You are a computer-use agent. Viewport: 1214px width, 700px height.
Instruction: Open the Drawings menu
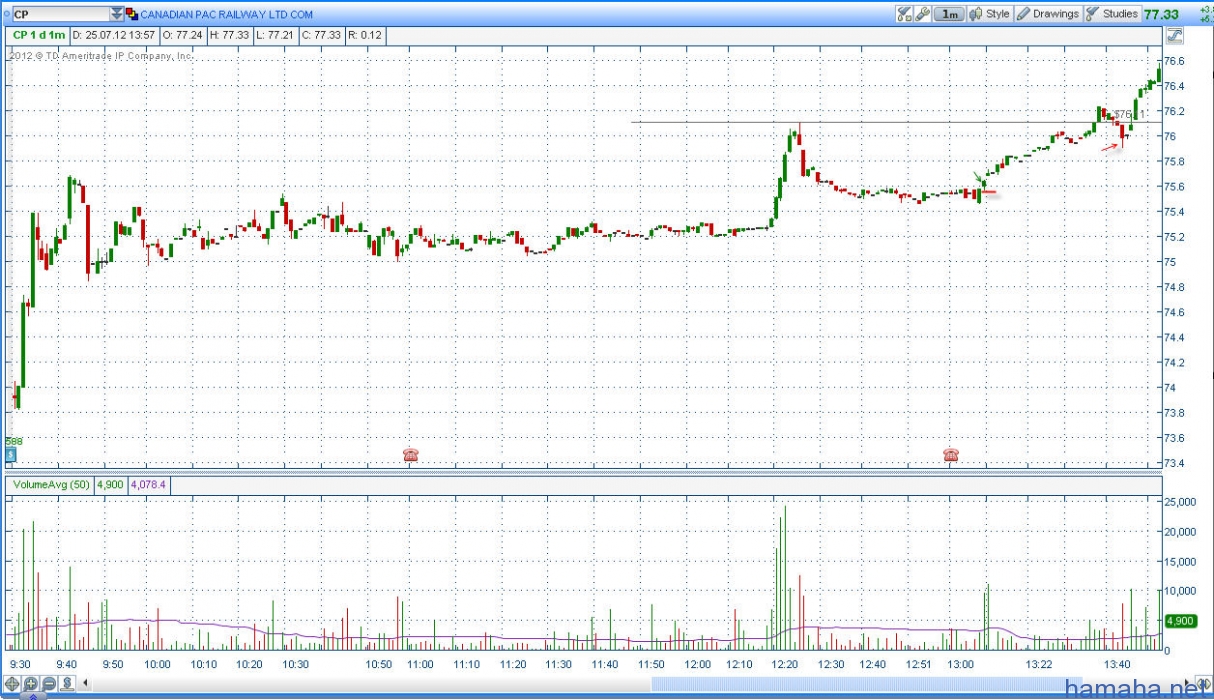(1048, 14)
